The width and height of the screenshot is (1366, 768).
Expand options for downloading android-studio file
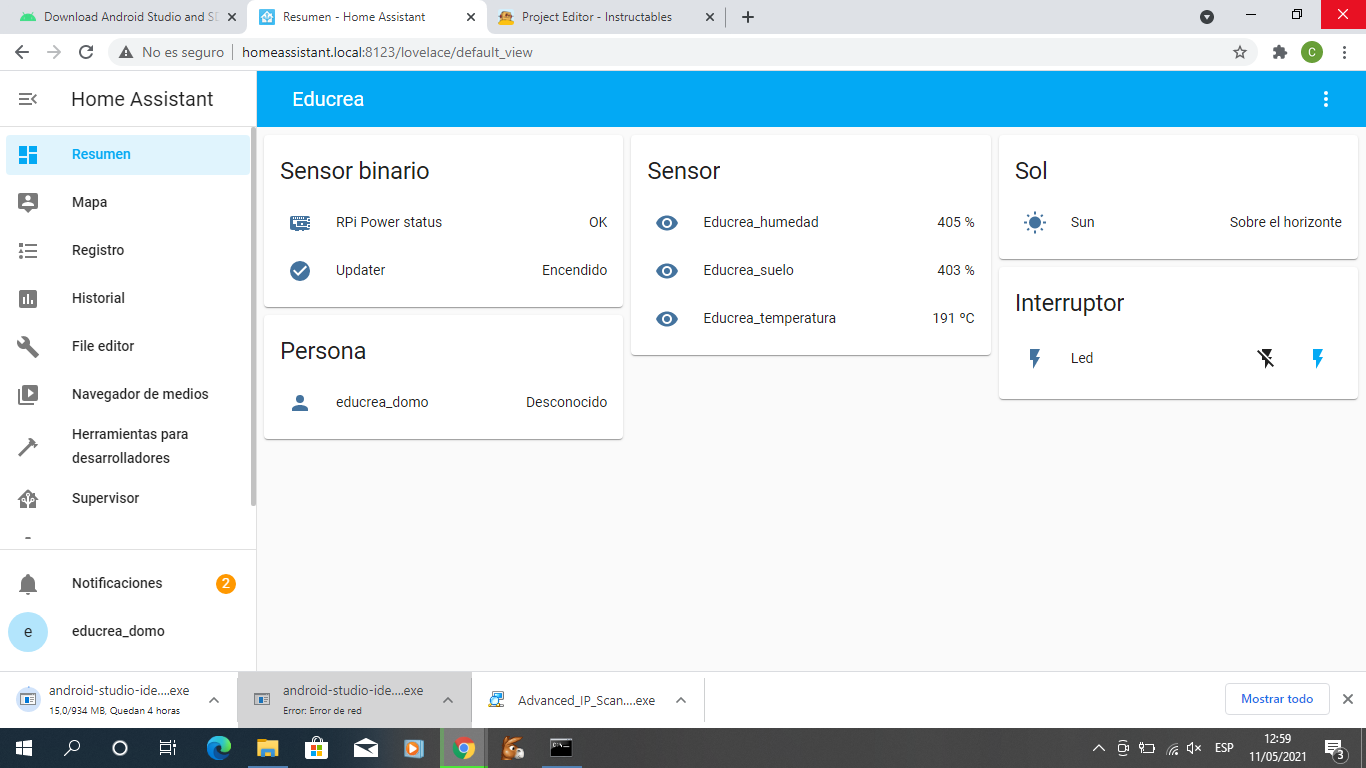tap(214, 700)
